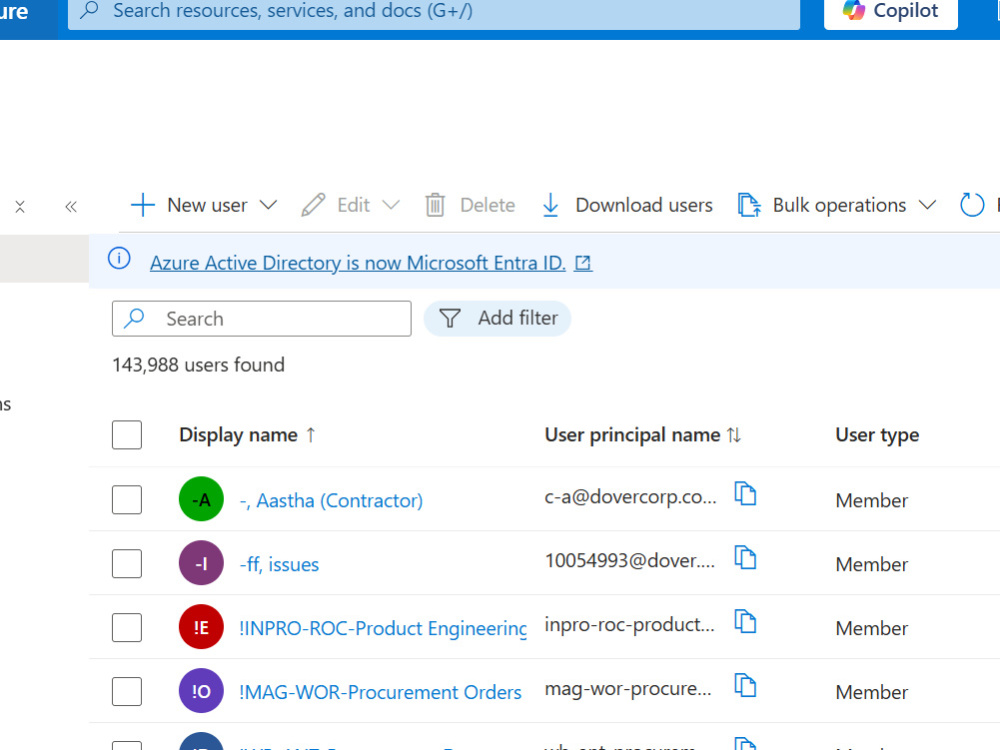Copy UPN mag-wor-procure... with copy icon
The height and width of the screenshot is (750, 1000).
pyautogui.click(x=745, y=686)
